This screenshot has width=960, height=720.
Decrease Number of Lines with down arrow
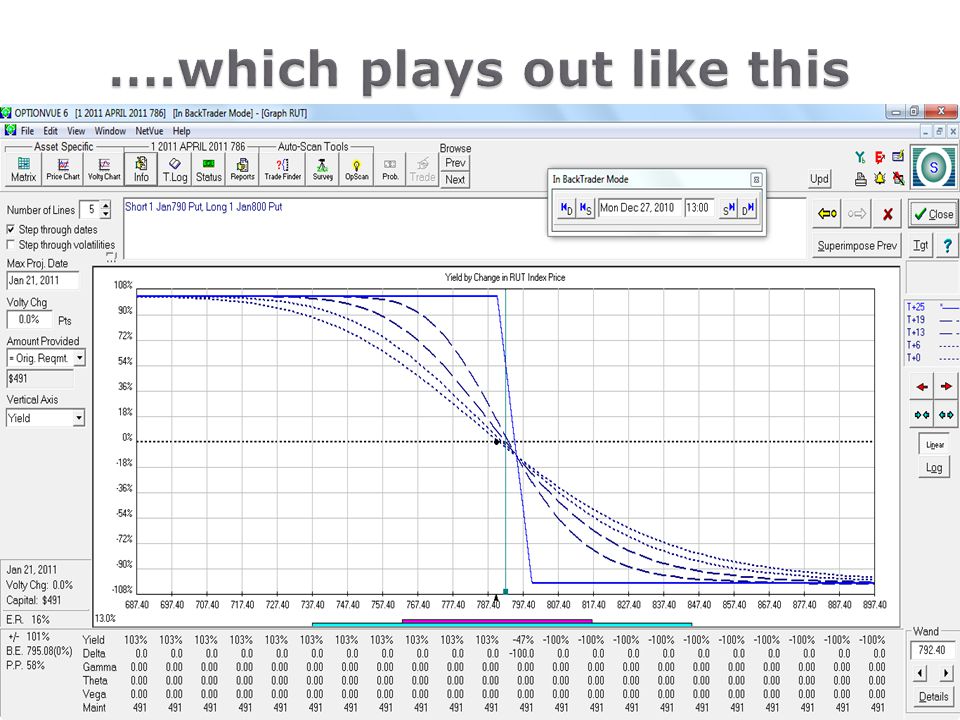click(x=106, y=214)
